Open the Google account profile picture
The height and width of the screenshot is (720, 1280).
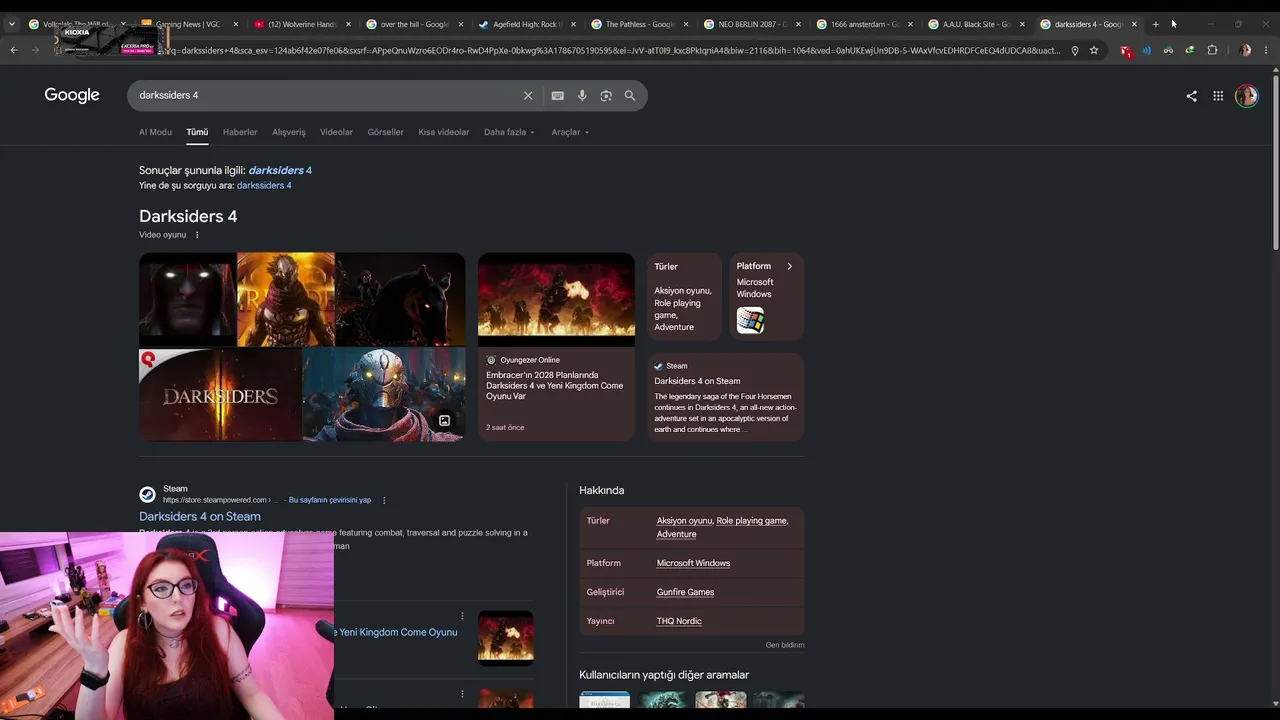[1246, 96]
